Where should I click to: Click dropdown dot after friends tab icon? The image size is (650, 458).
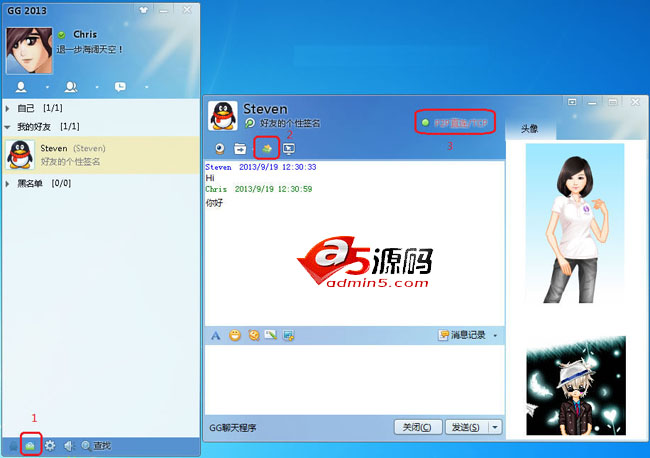[x=47, y=87]
